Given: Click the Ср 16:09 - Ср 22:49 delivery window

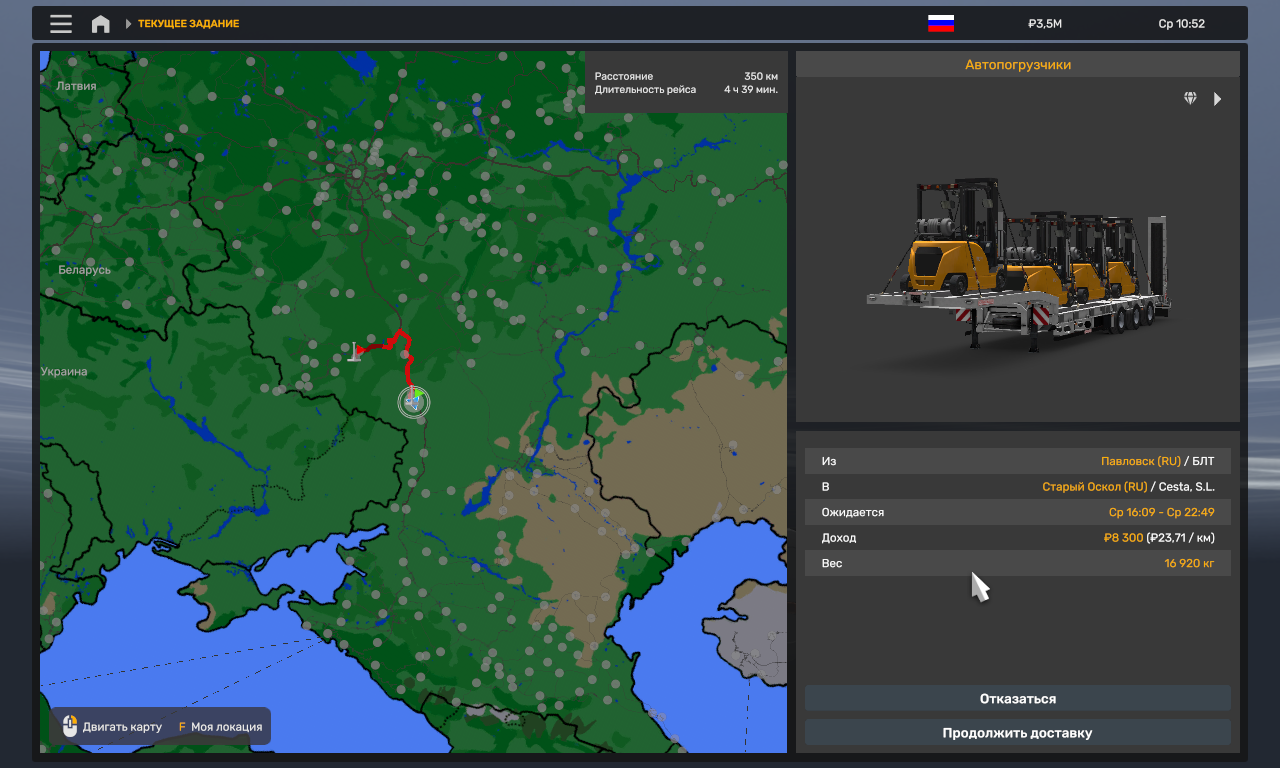Looking at the screenshot, I should (1162, 513).
